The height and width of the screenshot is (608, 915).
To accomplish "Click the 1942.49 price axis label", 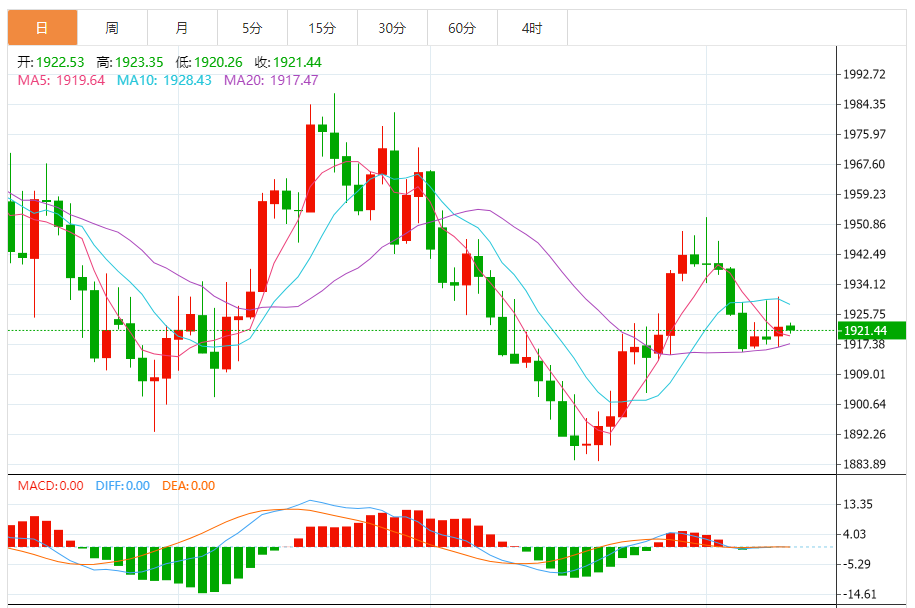I will tap(864, 254).
